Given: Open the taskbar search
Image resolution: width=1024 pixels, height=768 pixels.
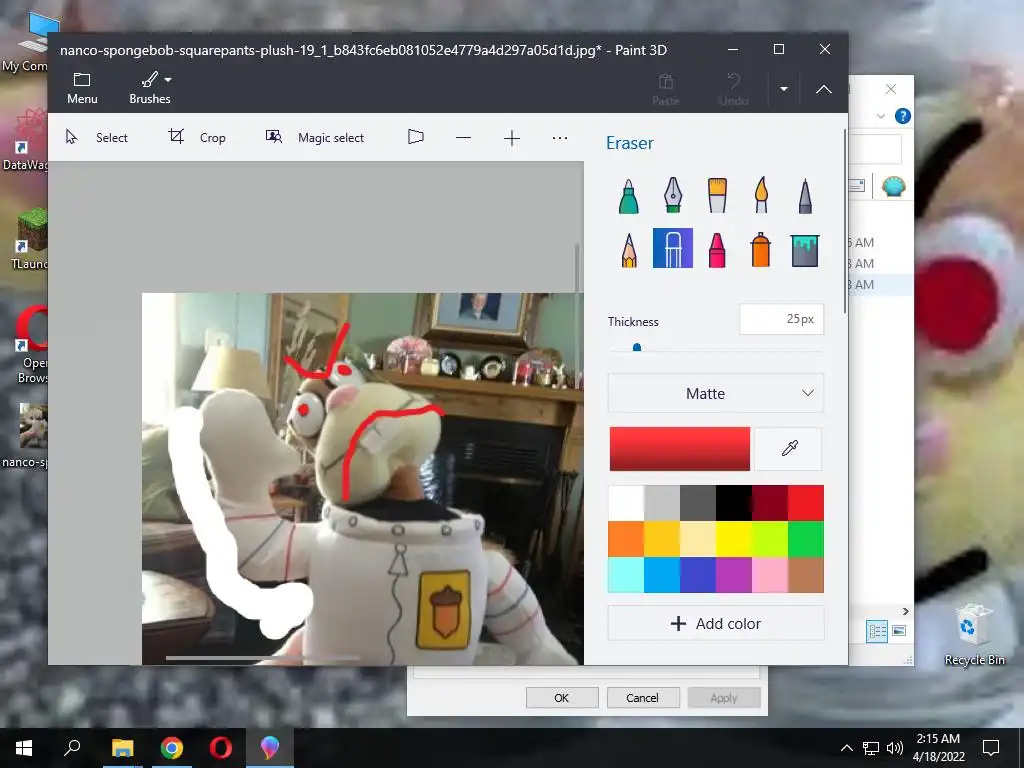Looking at the screenshot, I should (x=72, y=748).
